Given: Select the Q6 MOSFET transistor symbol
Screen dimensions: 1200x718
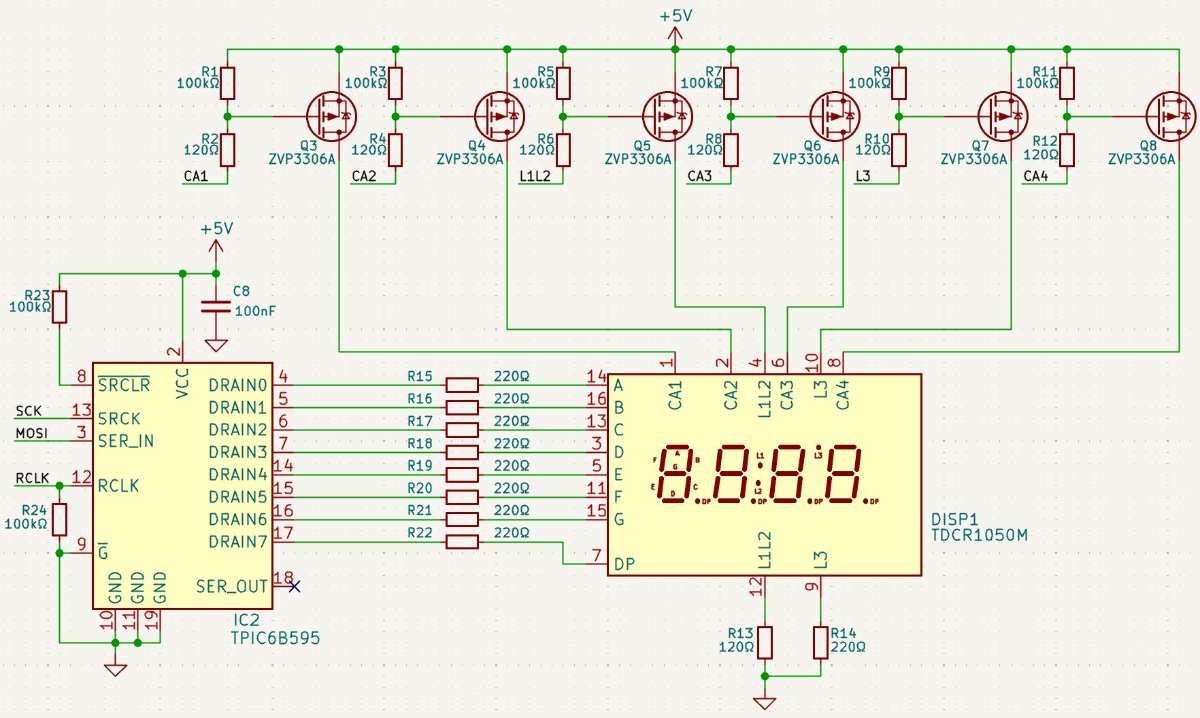Looking at the screenshot, I should (834, 117).
